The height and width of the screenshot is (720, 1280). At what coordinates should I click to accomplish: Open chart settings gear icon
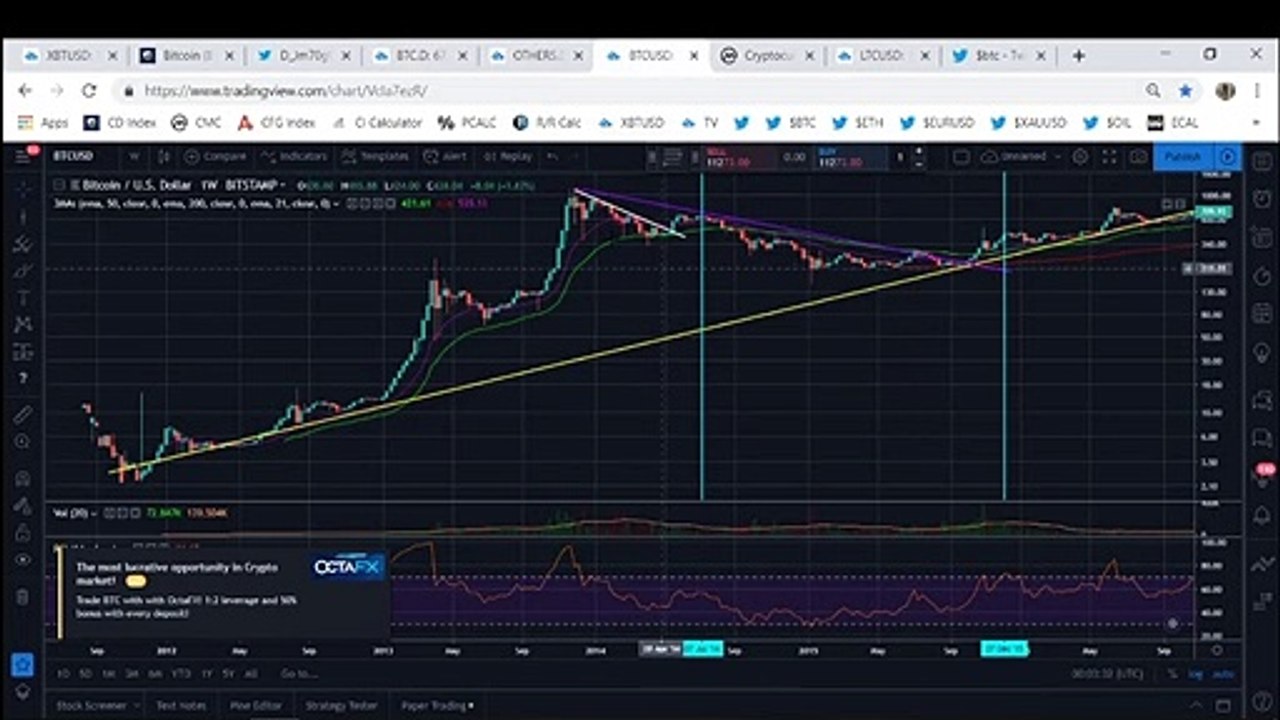pos(1080,156)
